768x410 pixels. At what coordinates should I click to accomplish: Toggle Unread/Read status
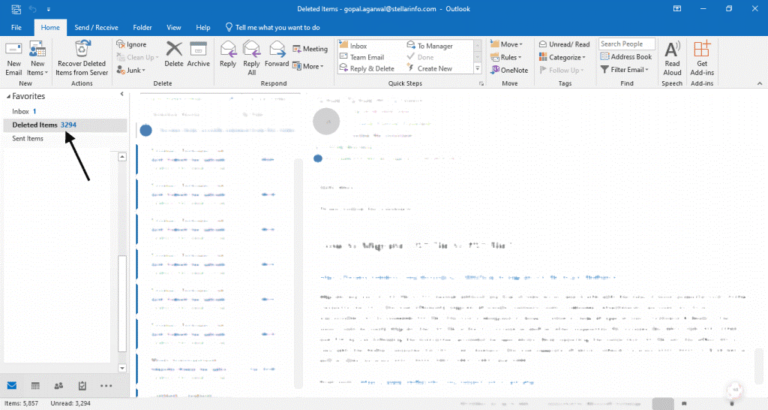[x=564, y=44]
